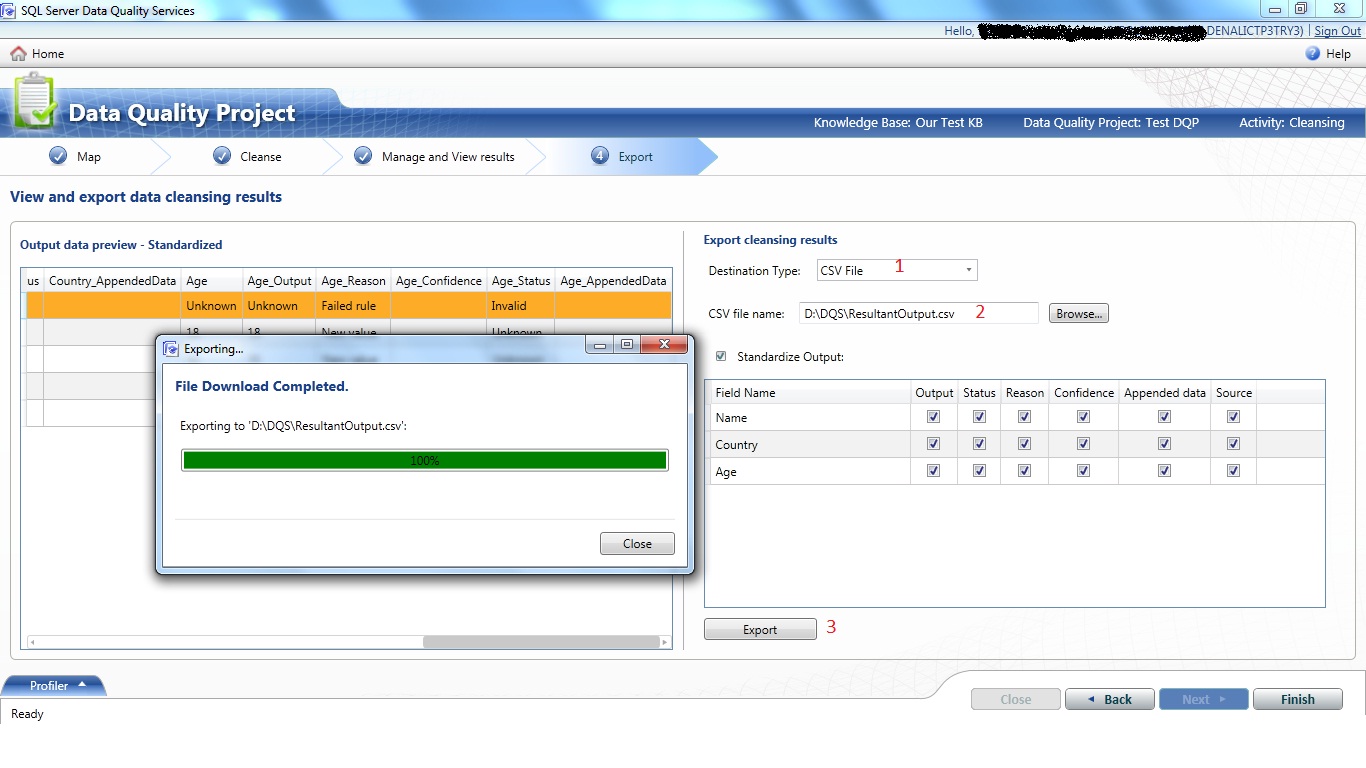
Task: Click the Age_Reason column header
Action: (x=353, y=280)
